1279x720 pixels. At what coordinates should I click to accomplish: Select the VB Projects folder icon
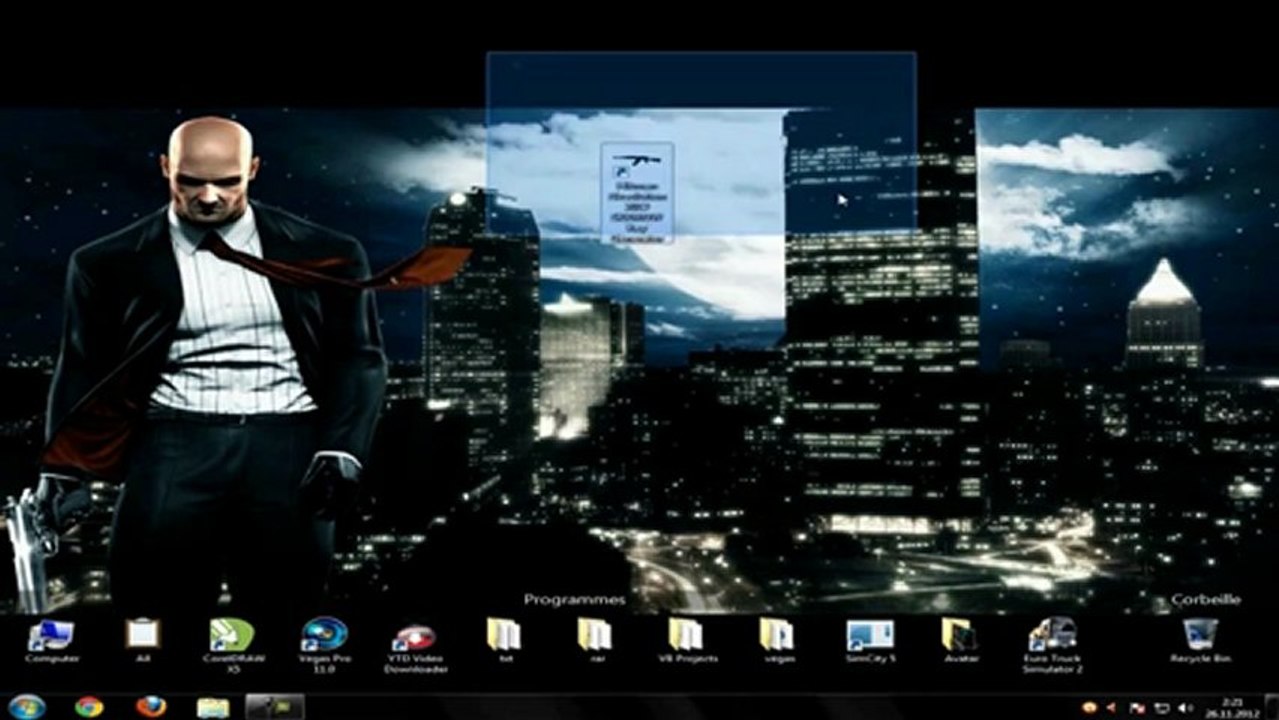(x=686, y=641)
